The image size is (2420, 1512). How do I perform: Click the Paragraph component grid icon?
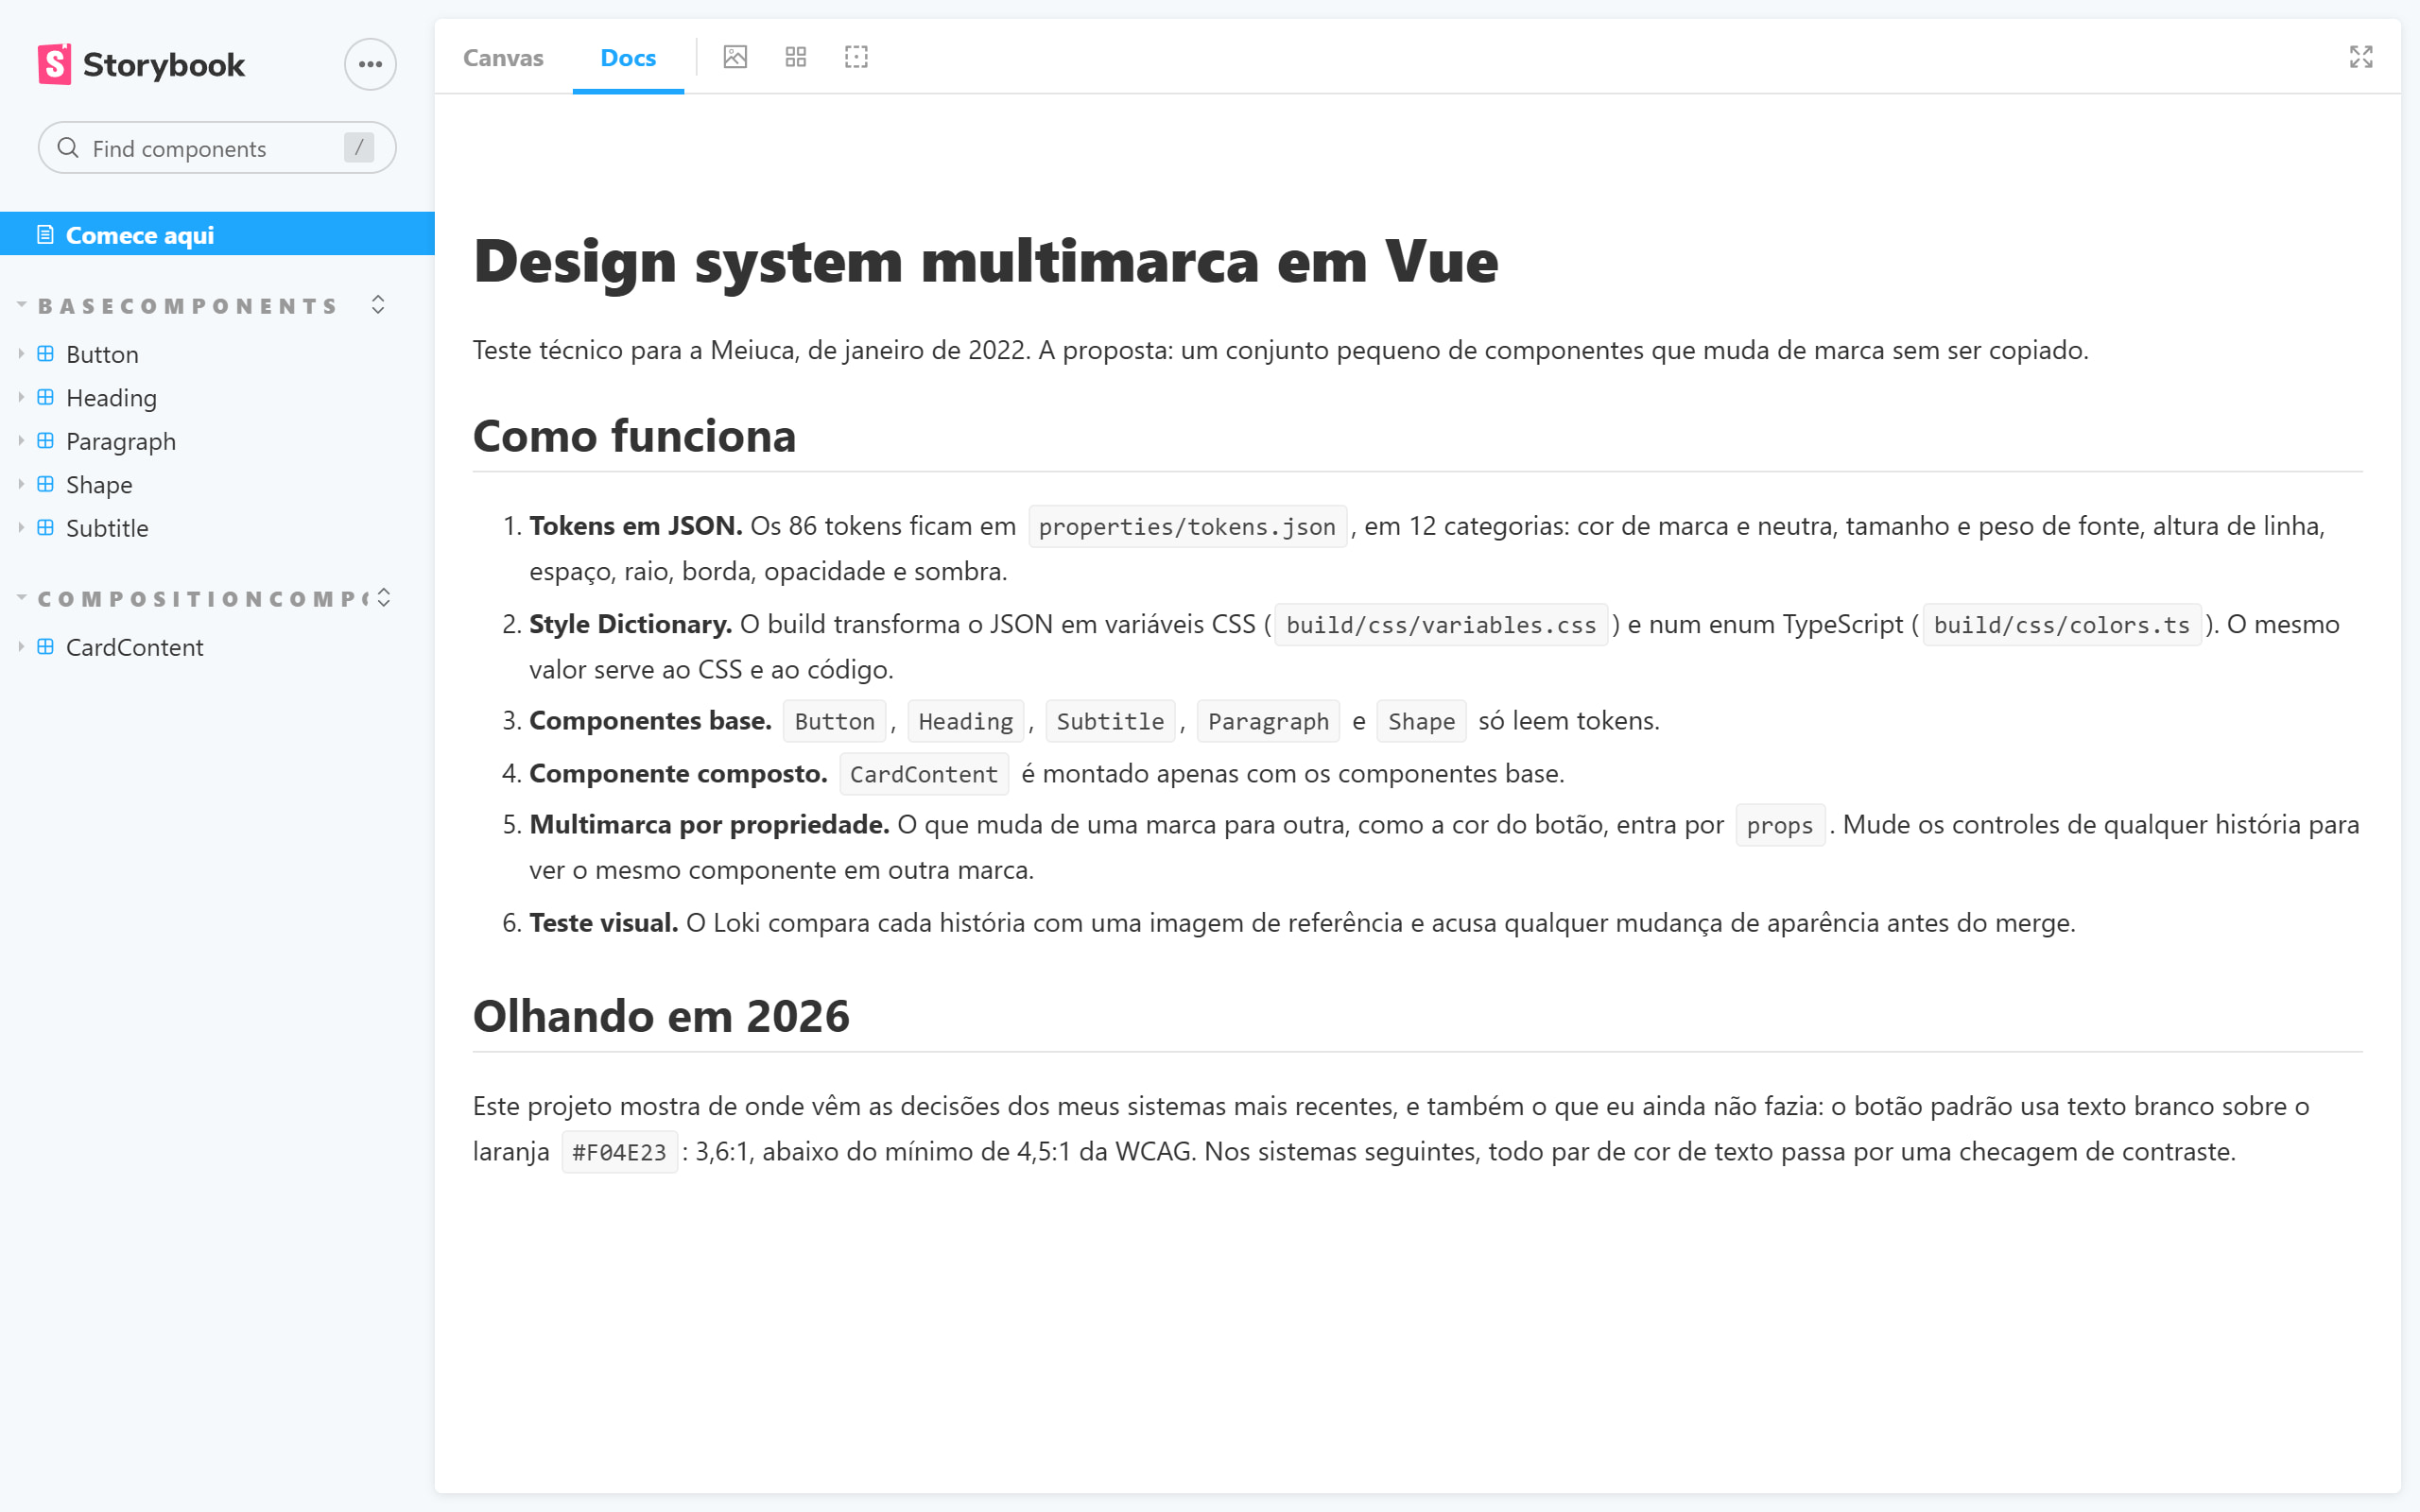[46, 441]
